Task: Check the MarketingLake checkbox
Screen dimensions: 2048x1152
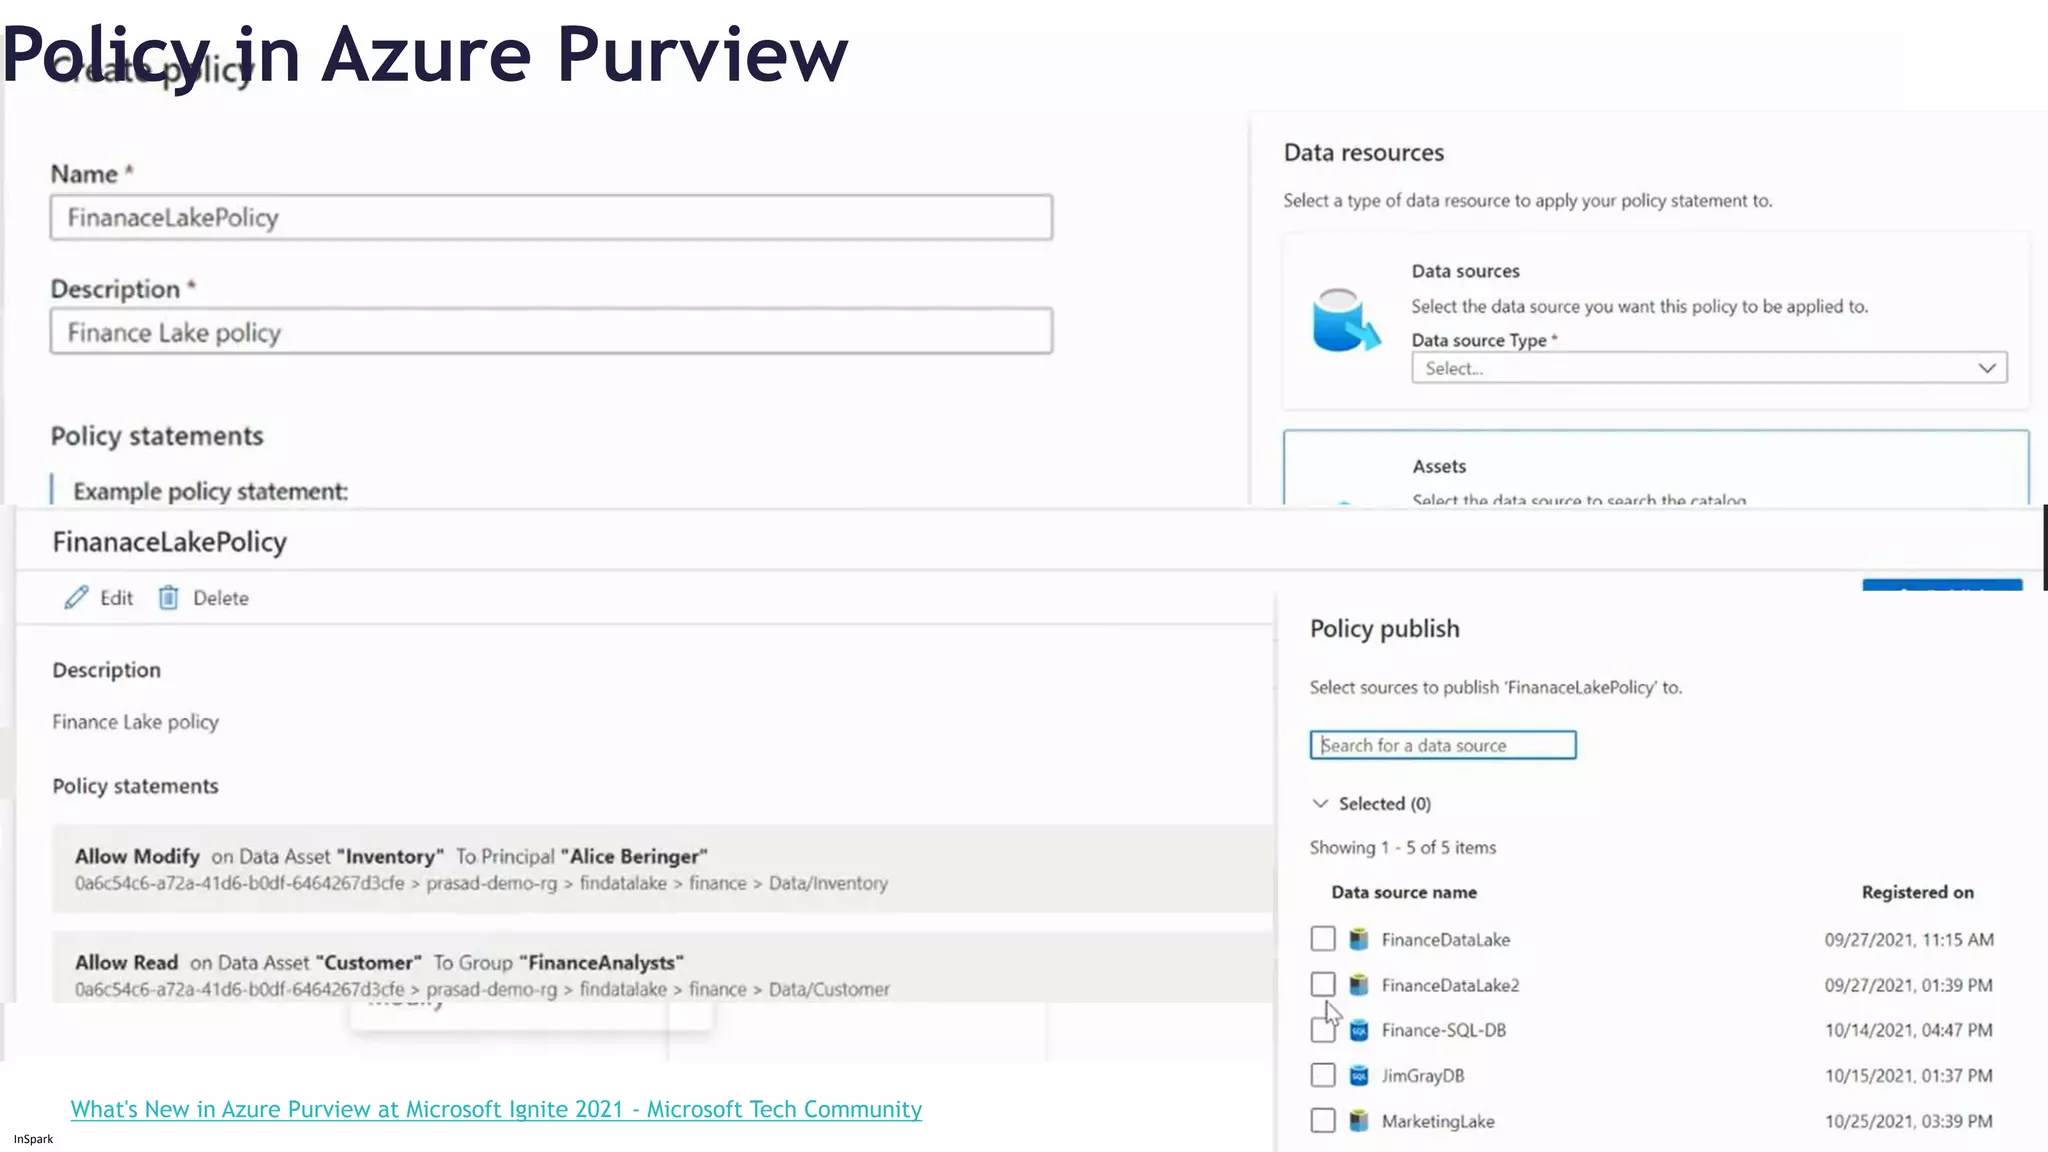Action: [1323, 1121]
